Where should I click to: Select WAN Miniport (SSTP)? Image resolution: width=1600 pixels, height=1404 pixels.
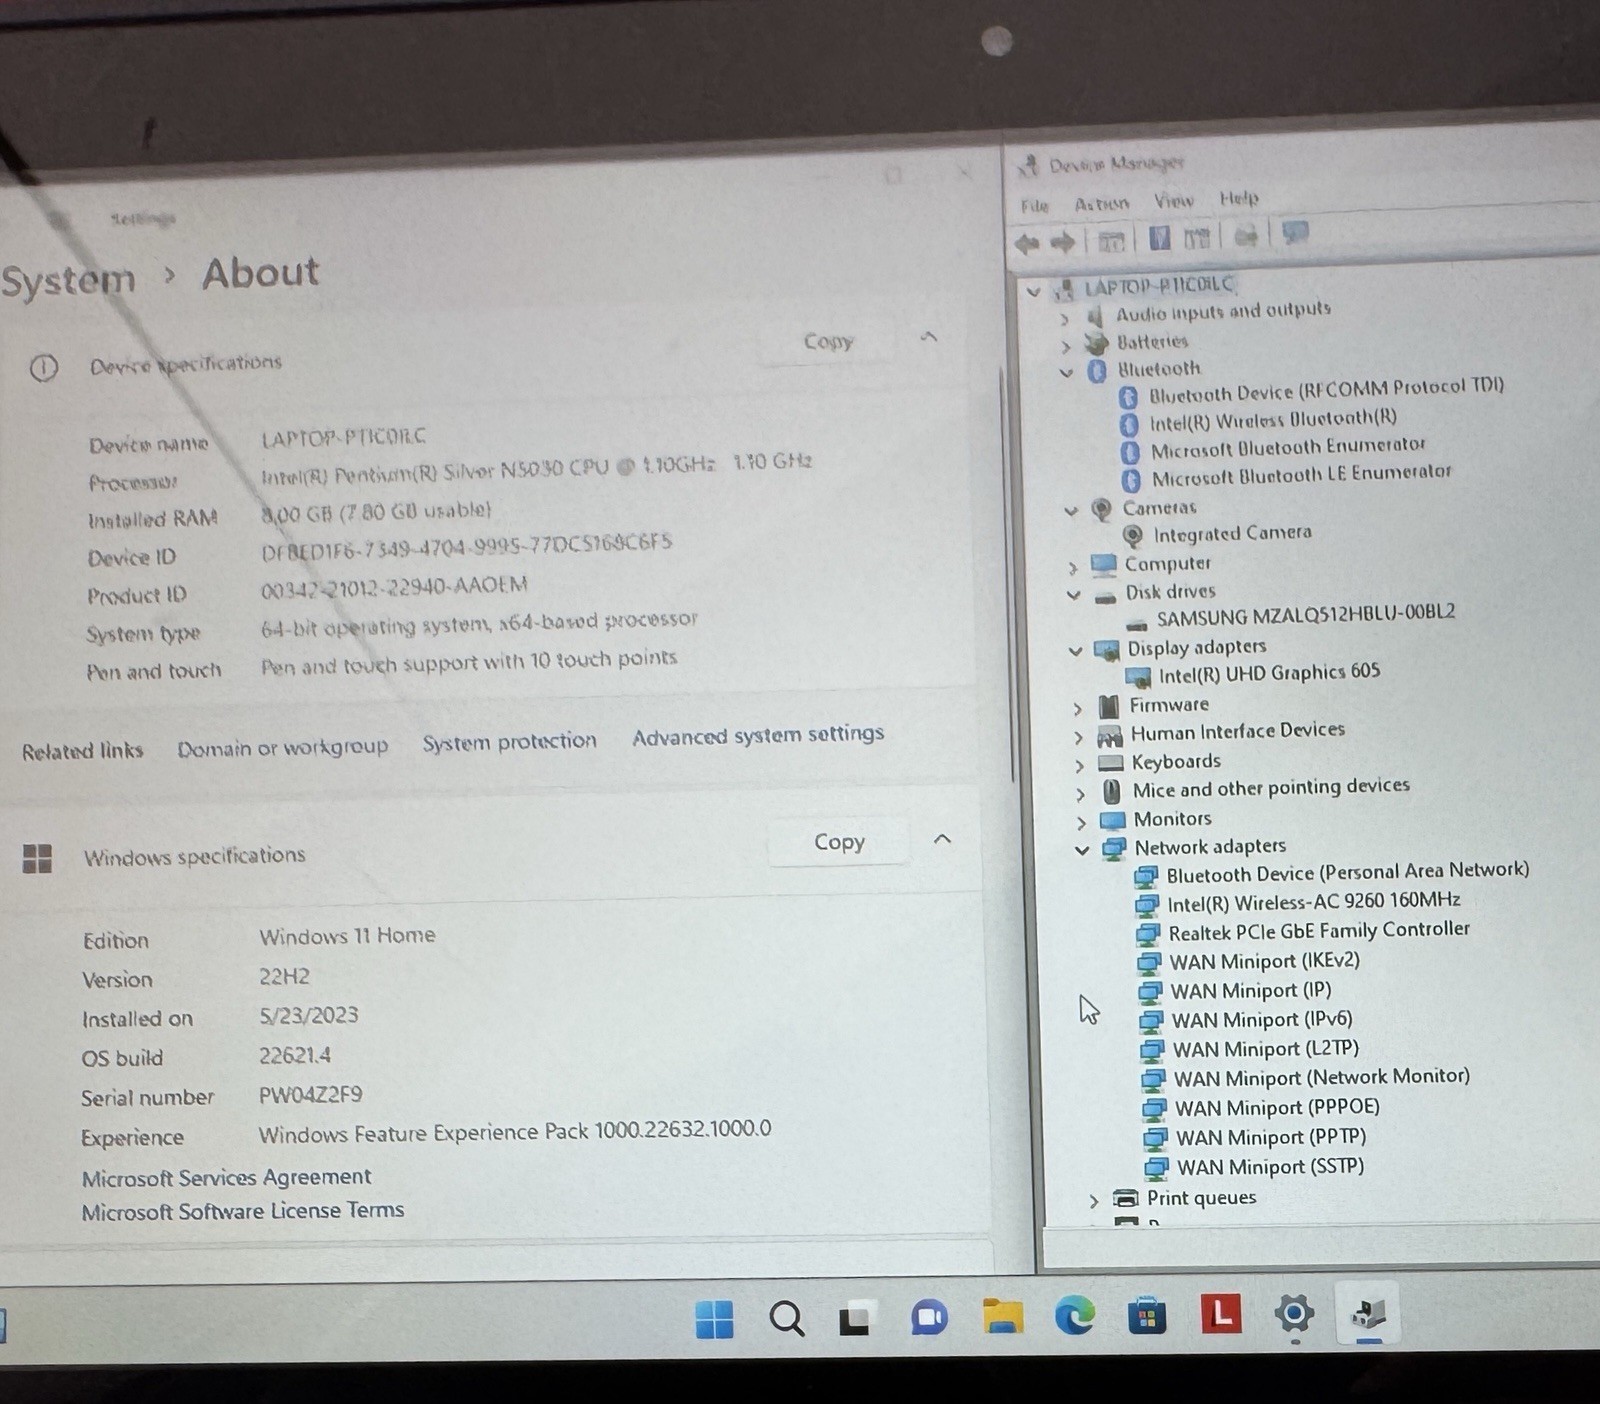(1270, 1166)
